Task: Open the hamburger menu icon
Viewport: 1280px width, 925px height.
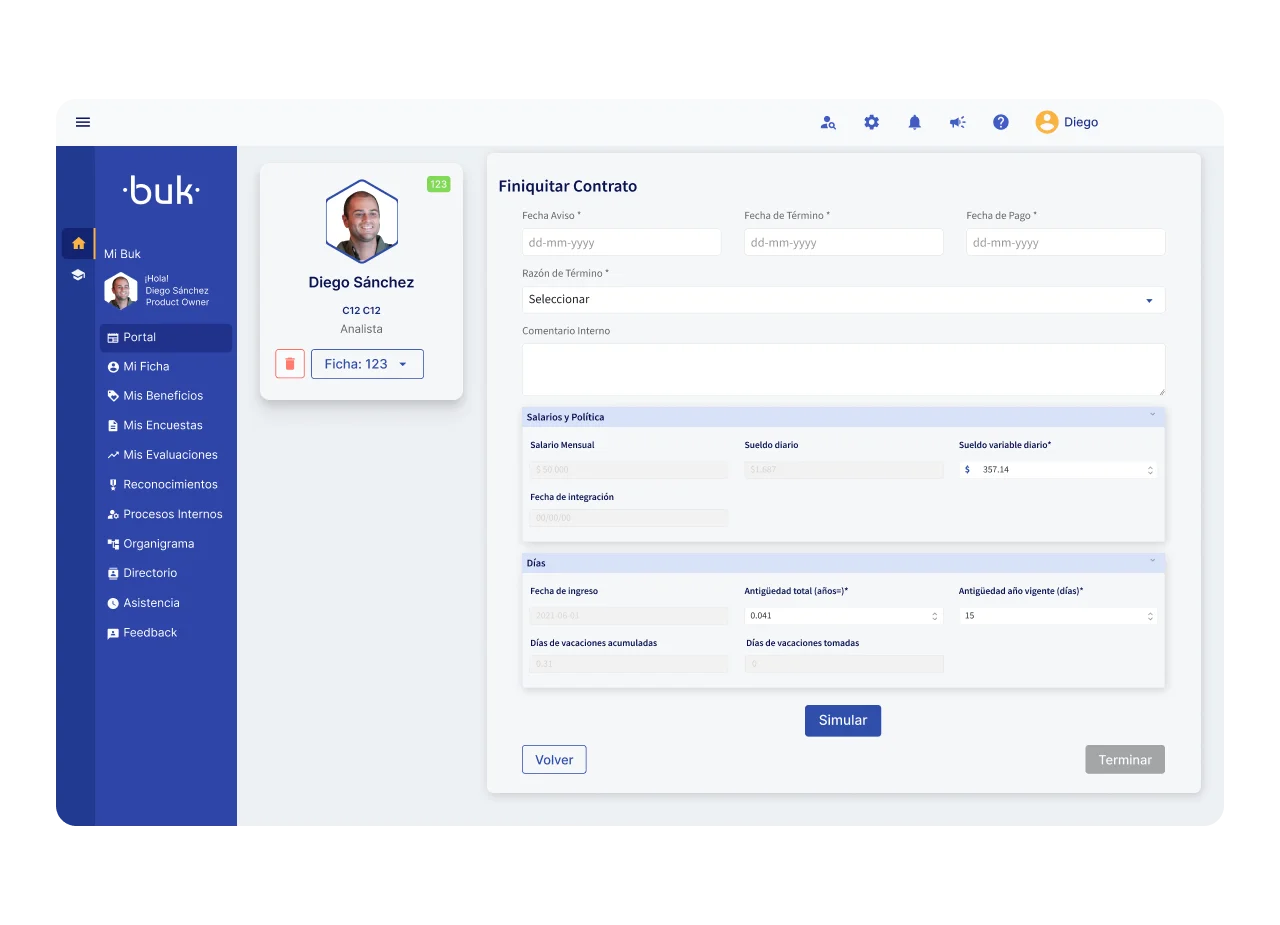Action: [83, 122]
